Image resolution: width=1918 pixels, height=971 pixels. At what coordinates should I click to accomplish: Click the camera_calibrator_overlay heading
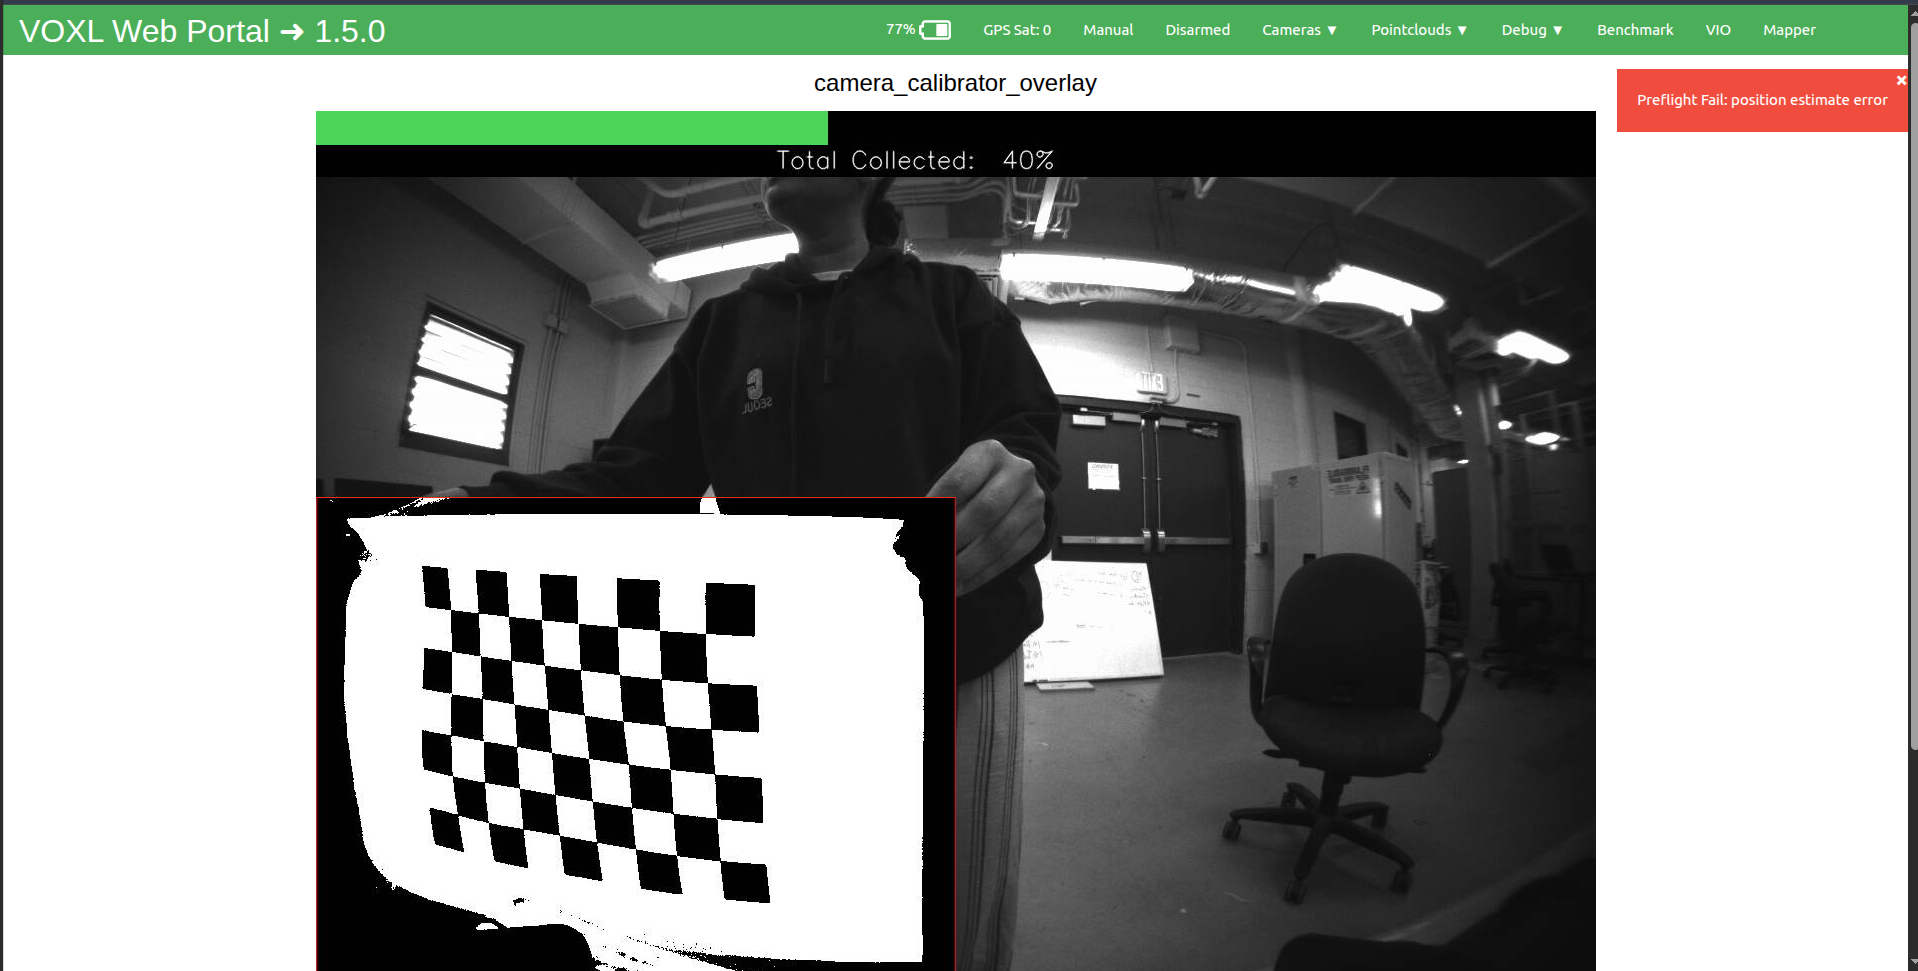(x=955, y=83)
